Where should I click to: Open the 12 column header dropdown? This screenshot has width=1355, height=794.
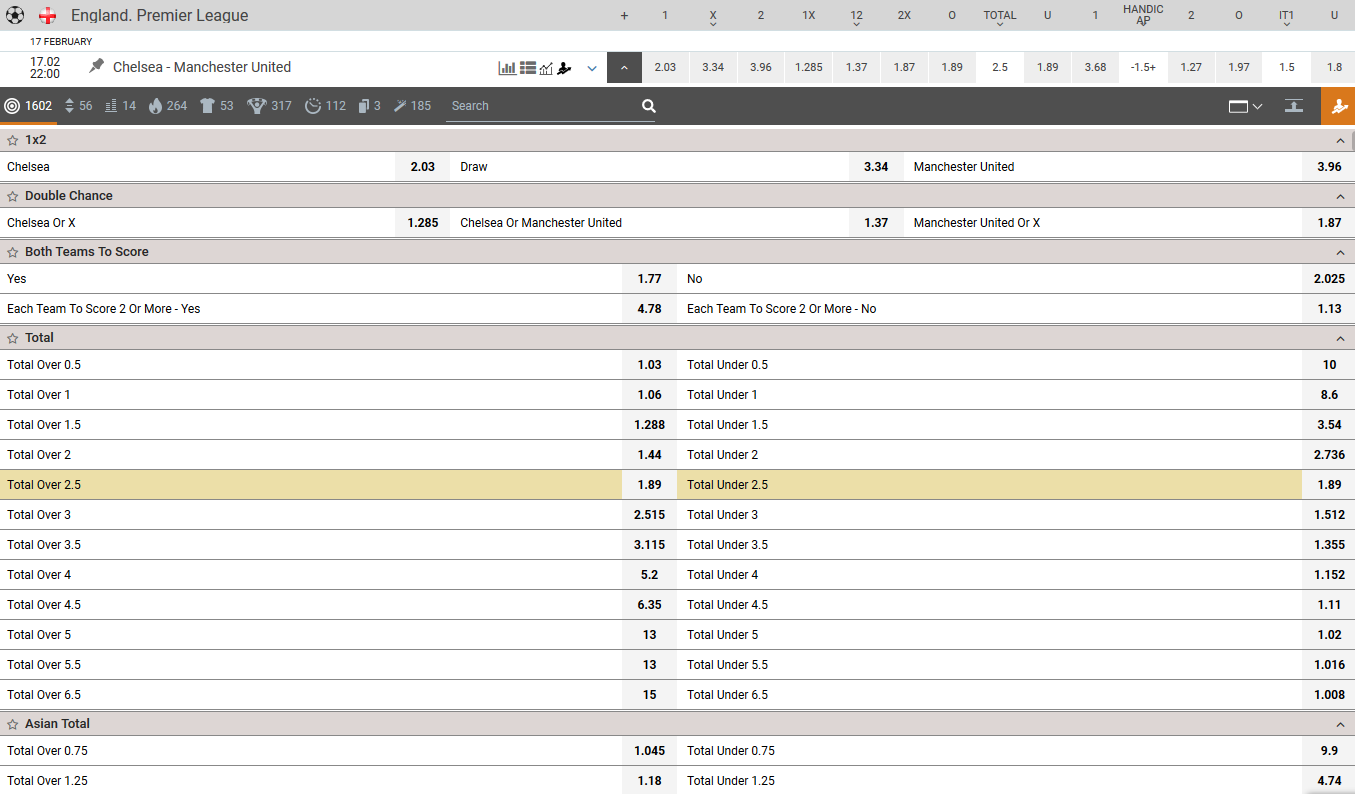click(x=856, y=17)
